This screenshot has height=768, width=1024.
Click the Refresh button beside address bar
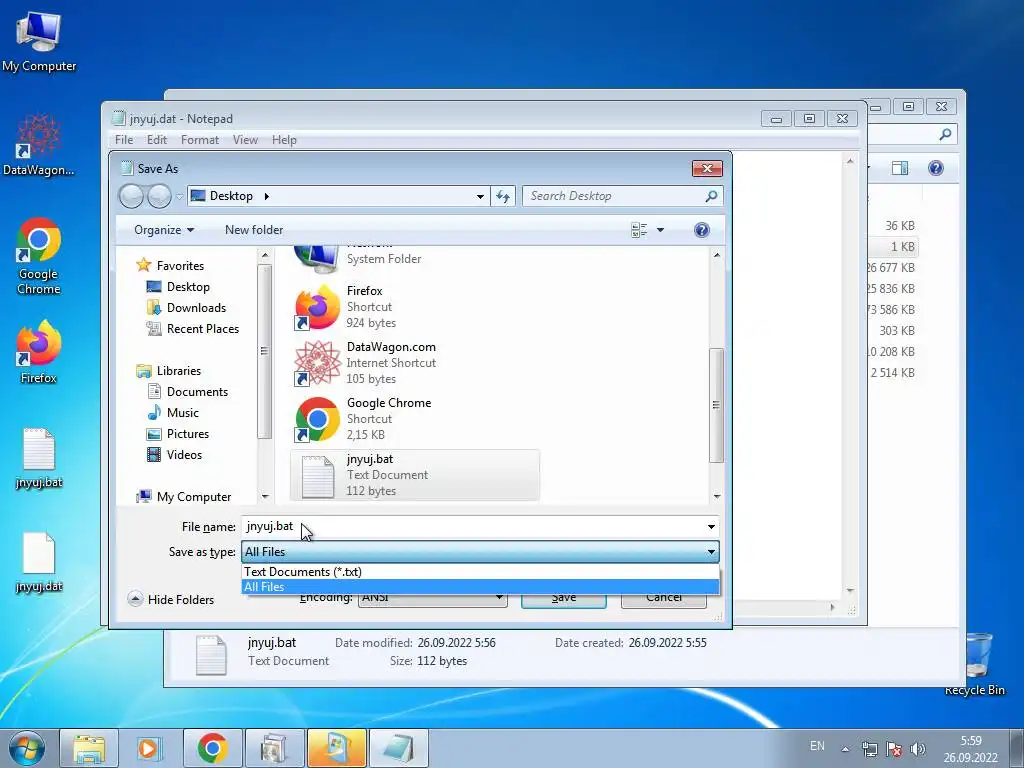(503, 196)
